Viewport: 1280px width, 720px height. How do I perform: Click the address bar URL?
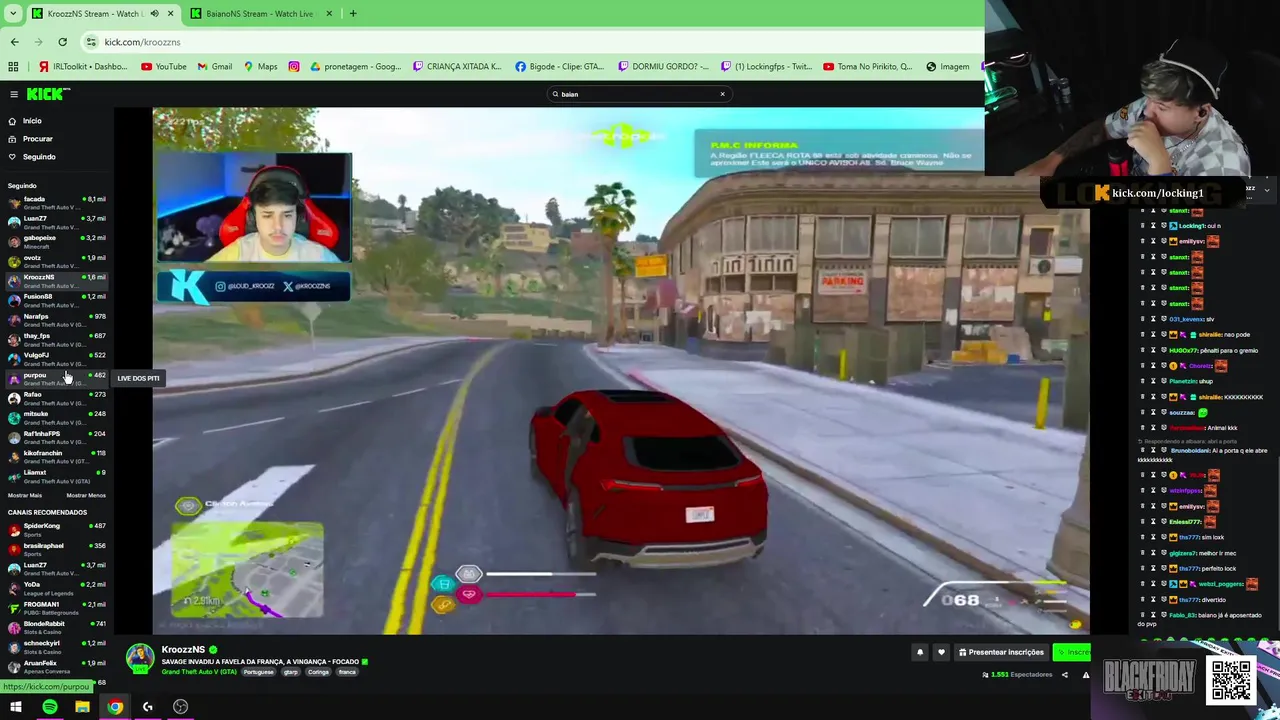[142, 42]
